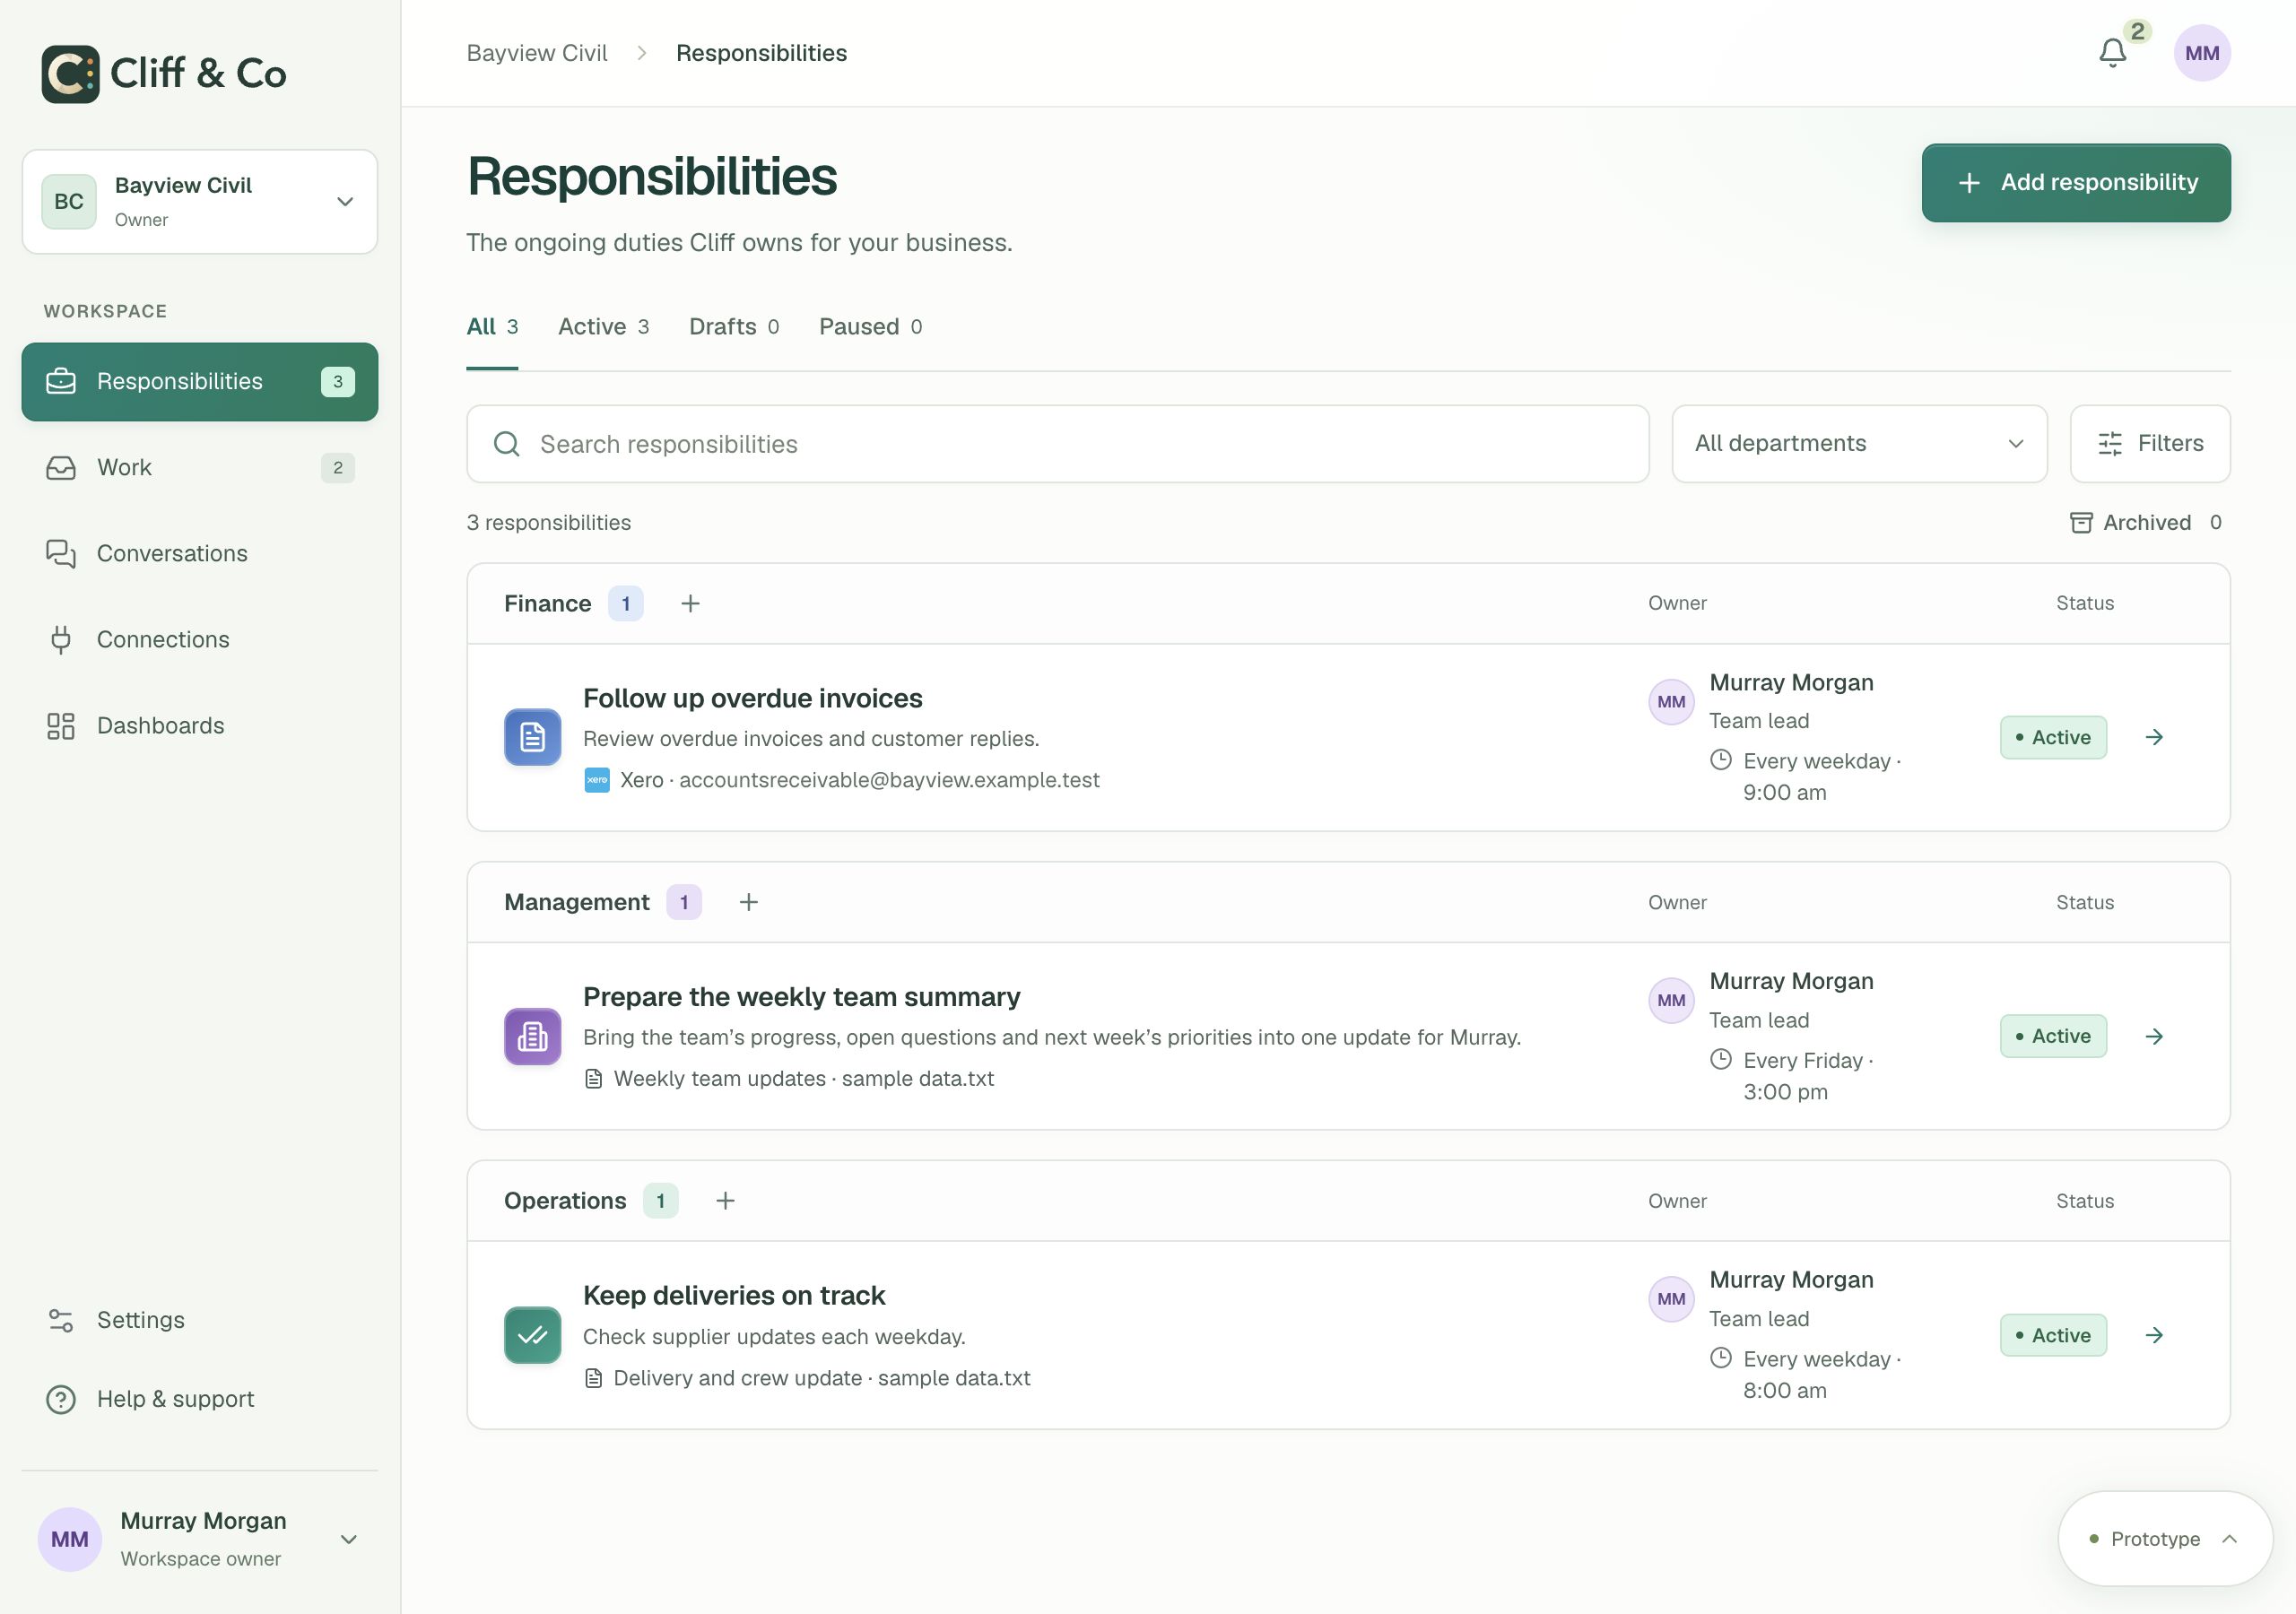Screen dimensions: 2296x1614
Task: View Archived responsibilities
Action: (x=2146, y=523)
